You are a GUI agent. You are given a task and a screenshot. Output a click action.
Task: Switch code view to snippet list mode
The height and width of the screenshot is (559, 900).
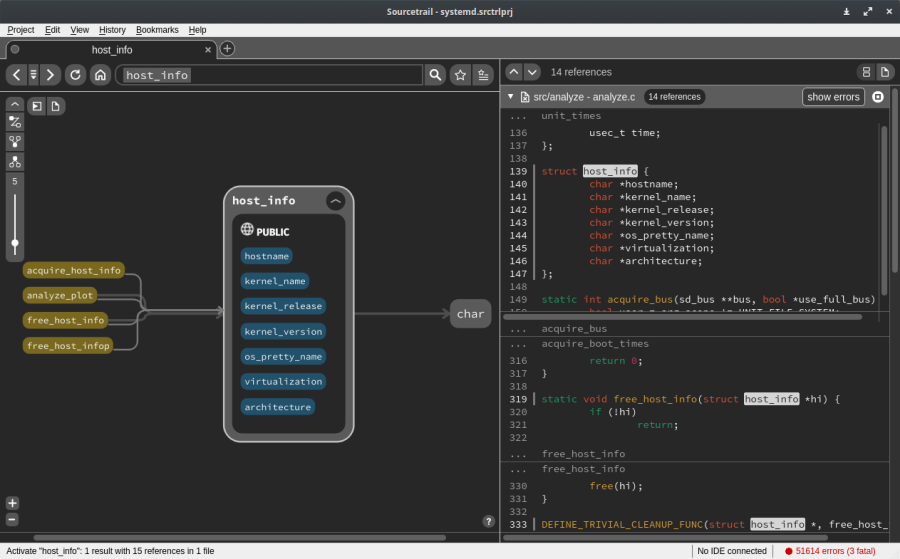pyautogui.click(x=865, y=72)
